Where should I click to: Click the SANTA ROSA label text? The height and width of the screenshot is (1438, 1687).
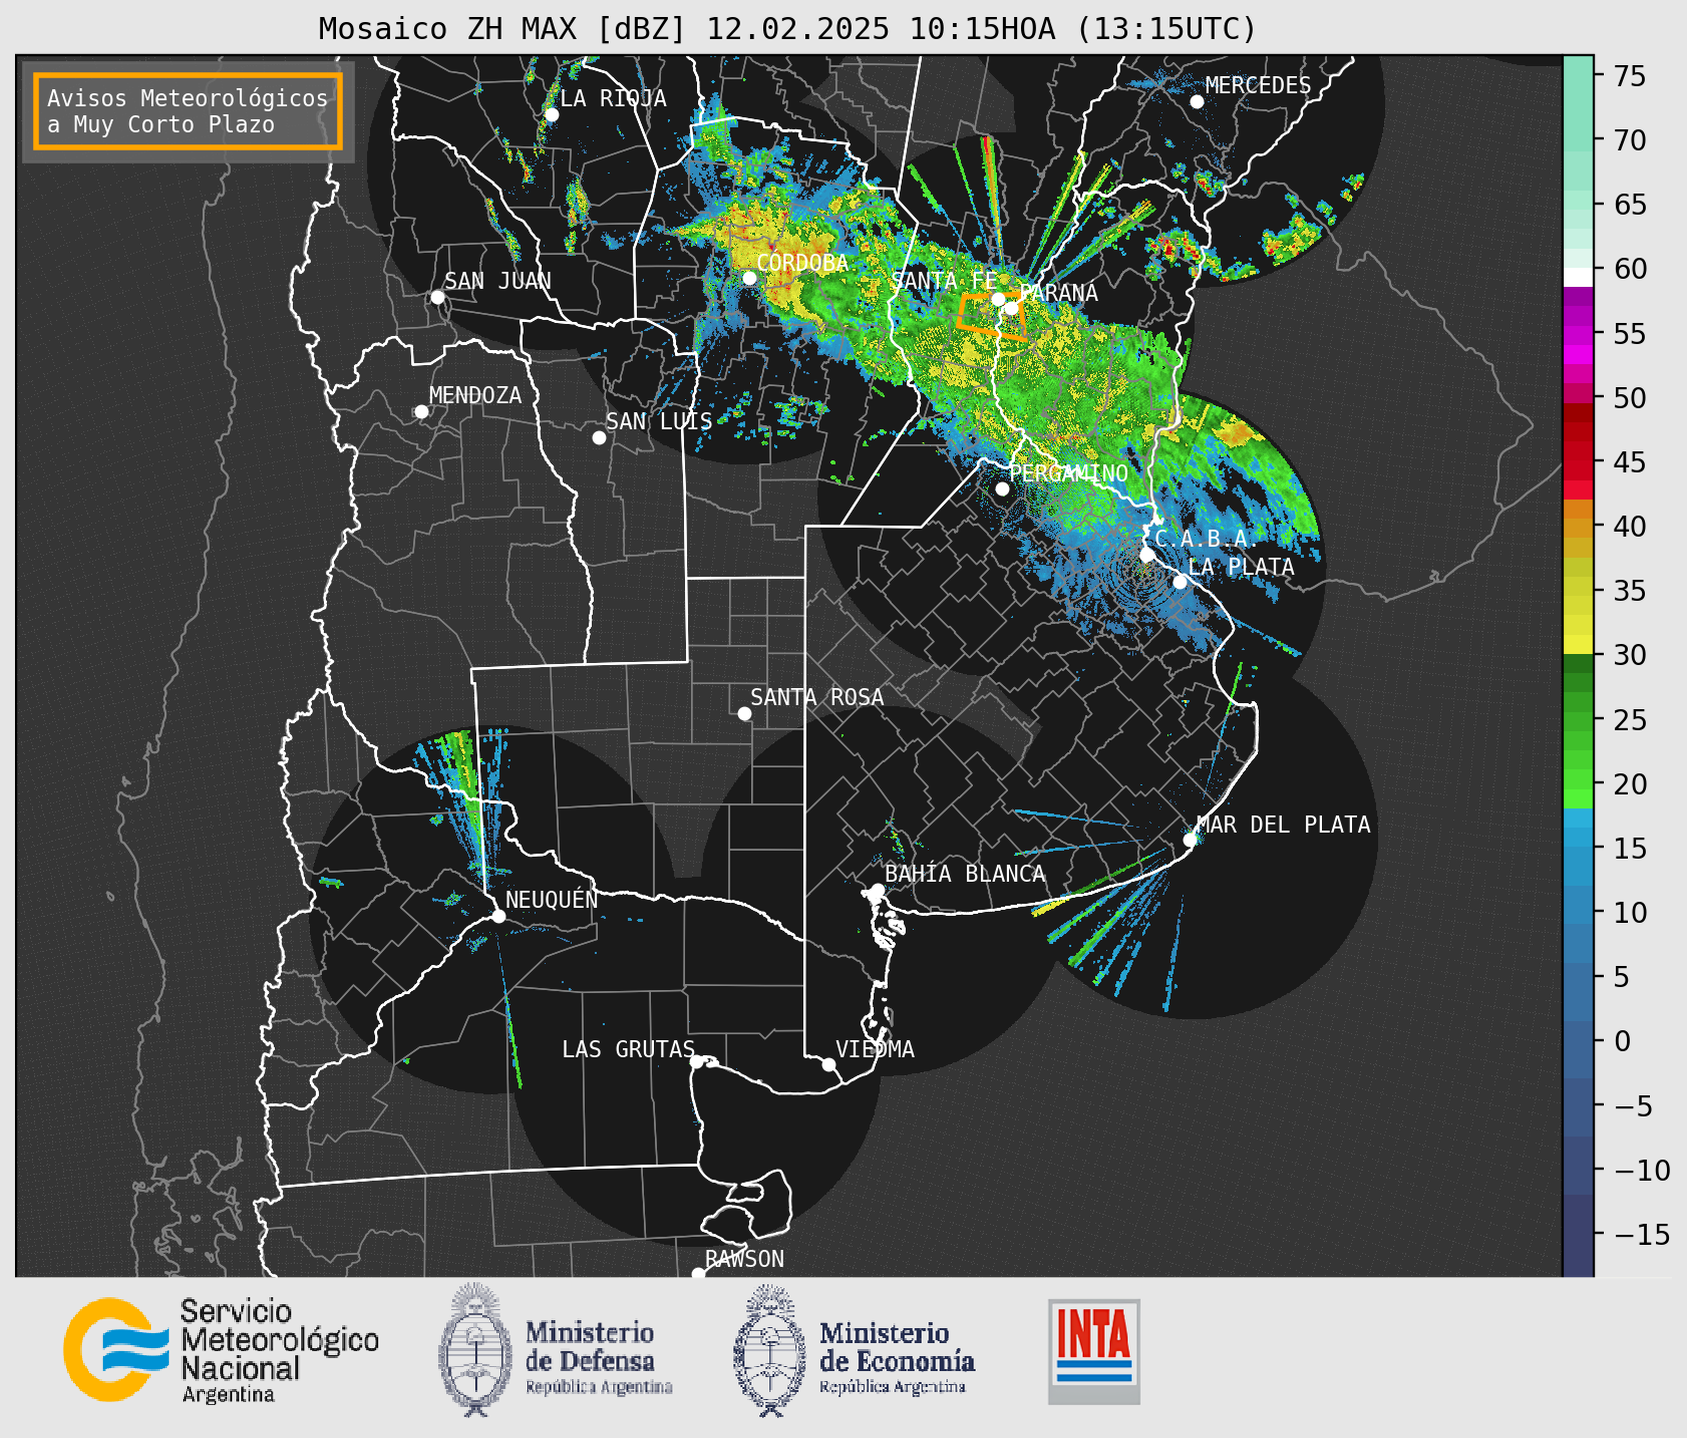[817, 697]
